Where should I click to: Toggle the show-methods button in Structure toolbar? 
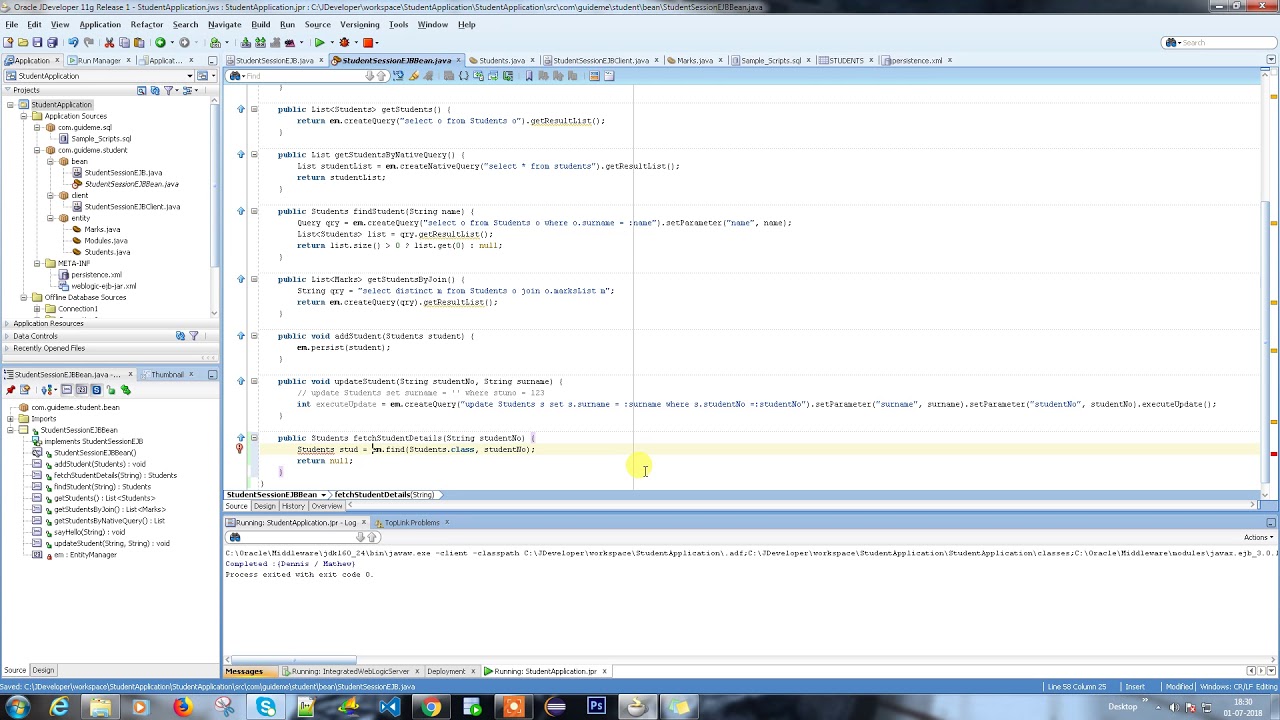point(67,390)
